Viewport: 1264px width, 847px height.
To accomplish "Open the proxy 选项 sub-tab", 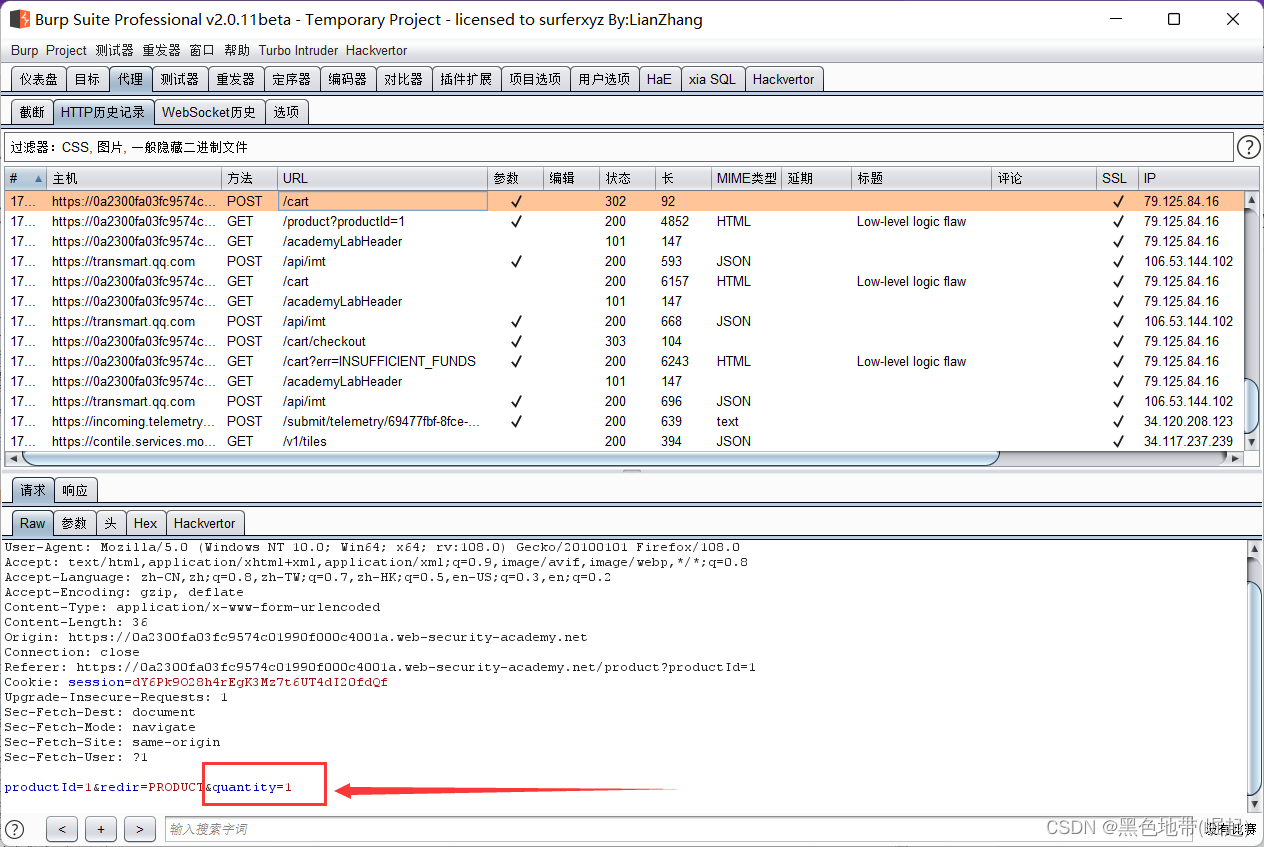I will tap(286, 112).
